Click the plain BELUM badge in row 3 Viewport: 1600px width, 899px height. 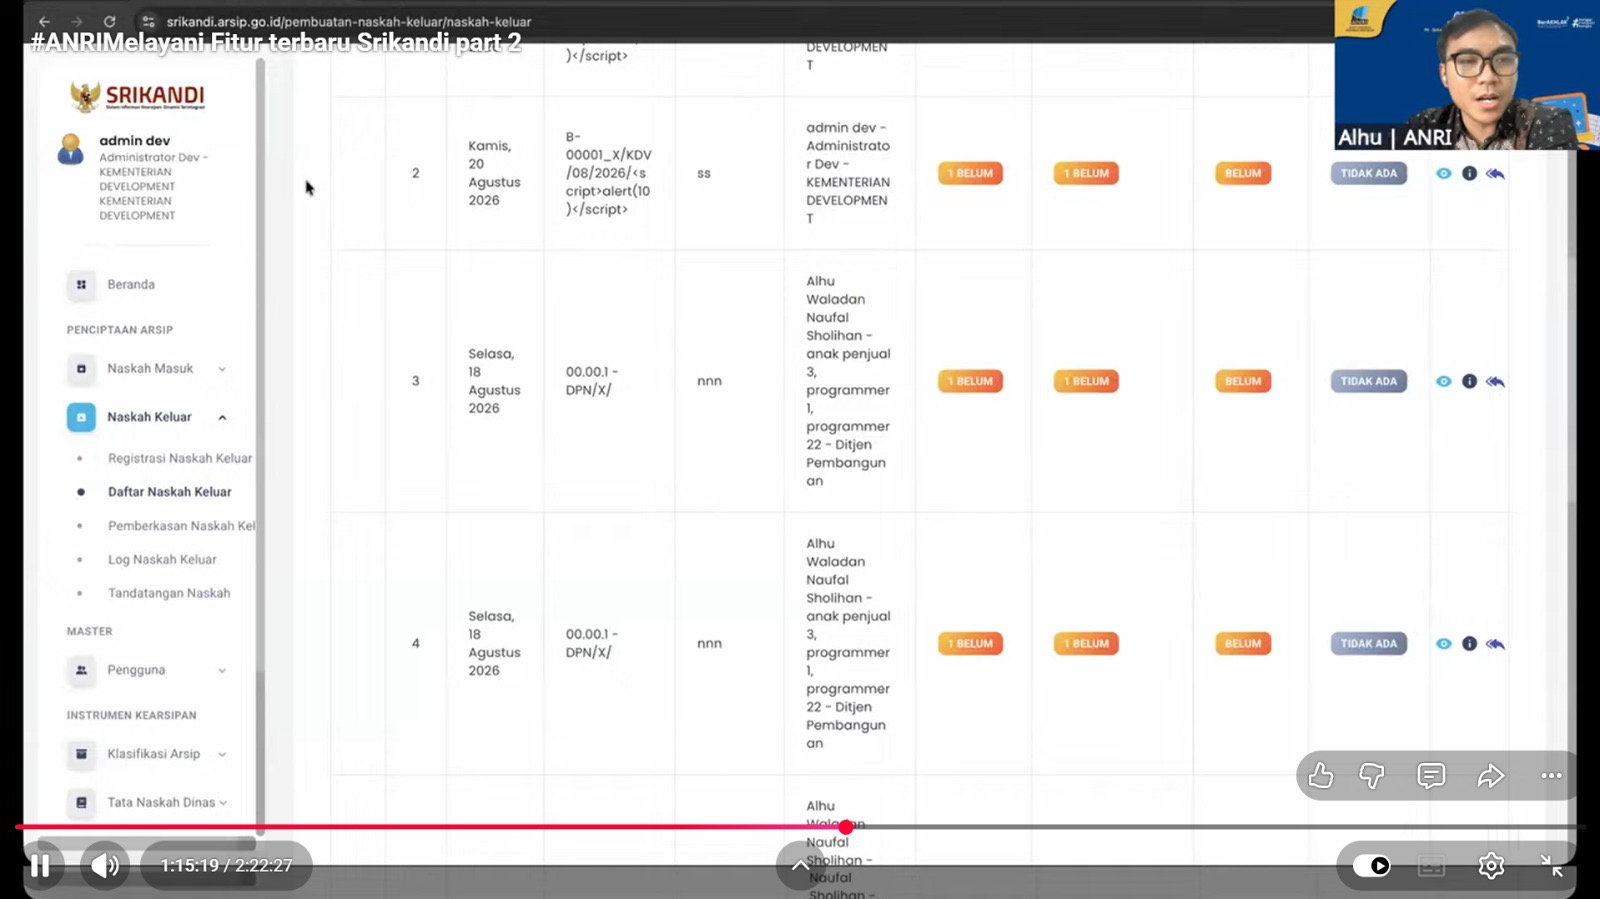tap(1243, 381)
